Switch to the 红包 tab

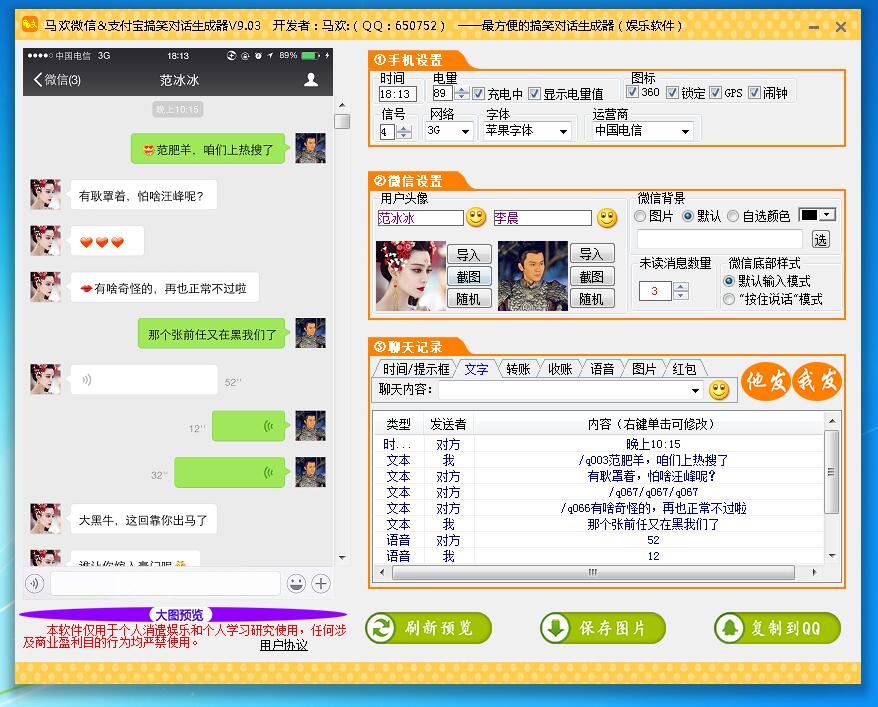pyautogui.click(x=684, y=369)
